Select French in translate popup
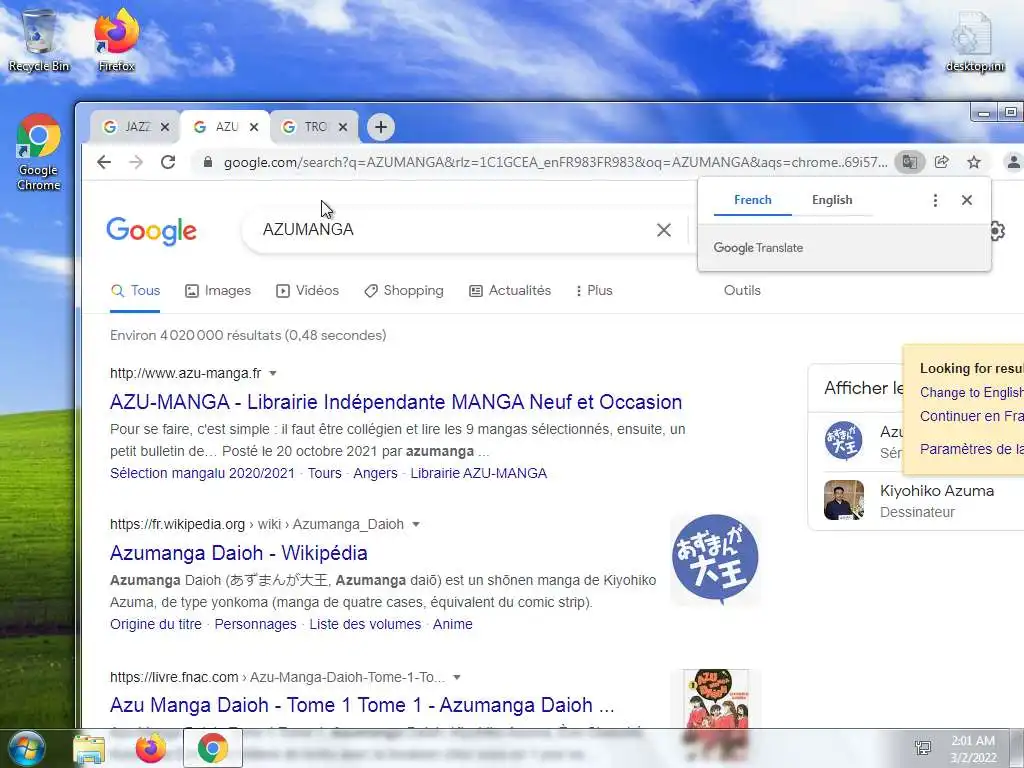Screen dimensions: 1024x768 point(752,200)
